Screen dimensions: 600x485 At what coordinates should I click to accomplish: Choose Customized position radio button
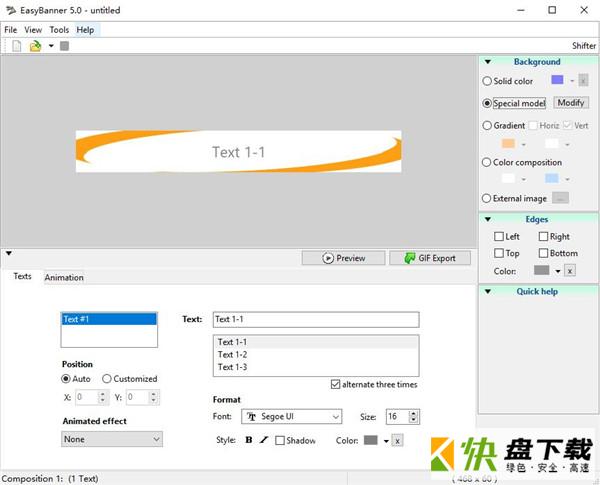(x=107, y=379)
